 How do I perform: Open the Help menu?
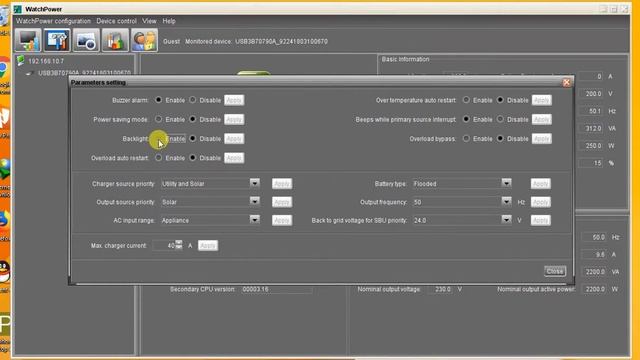point(169,21)
